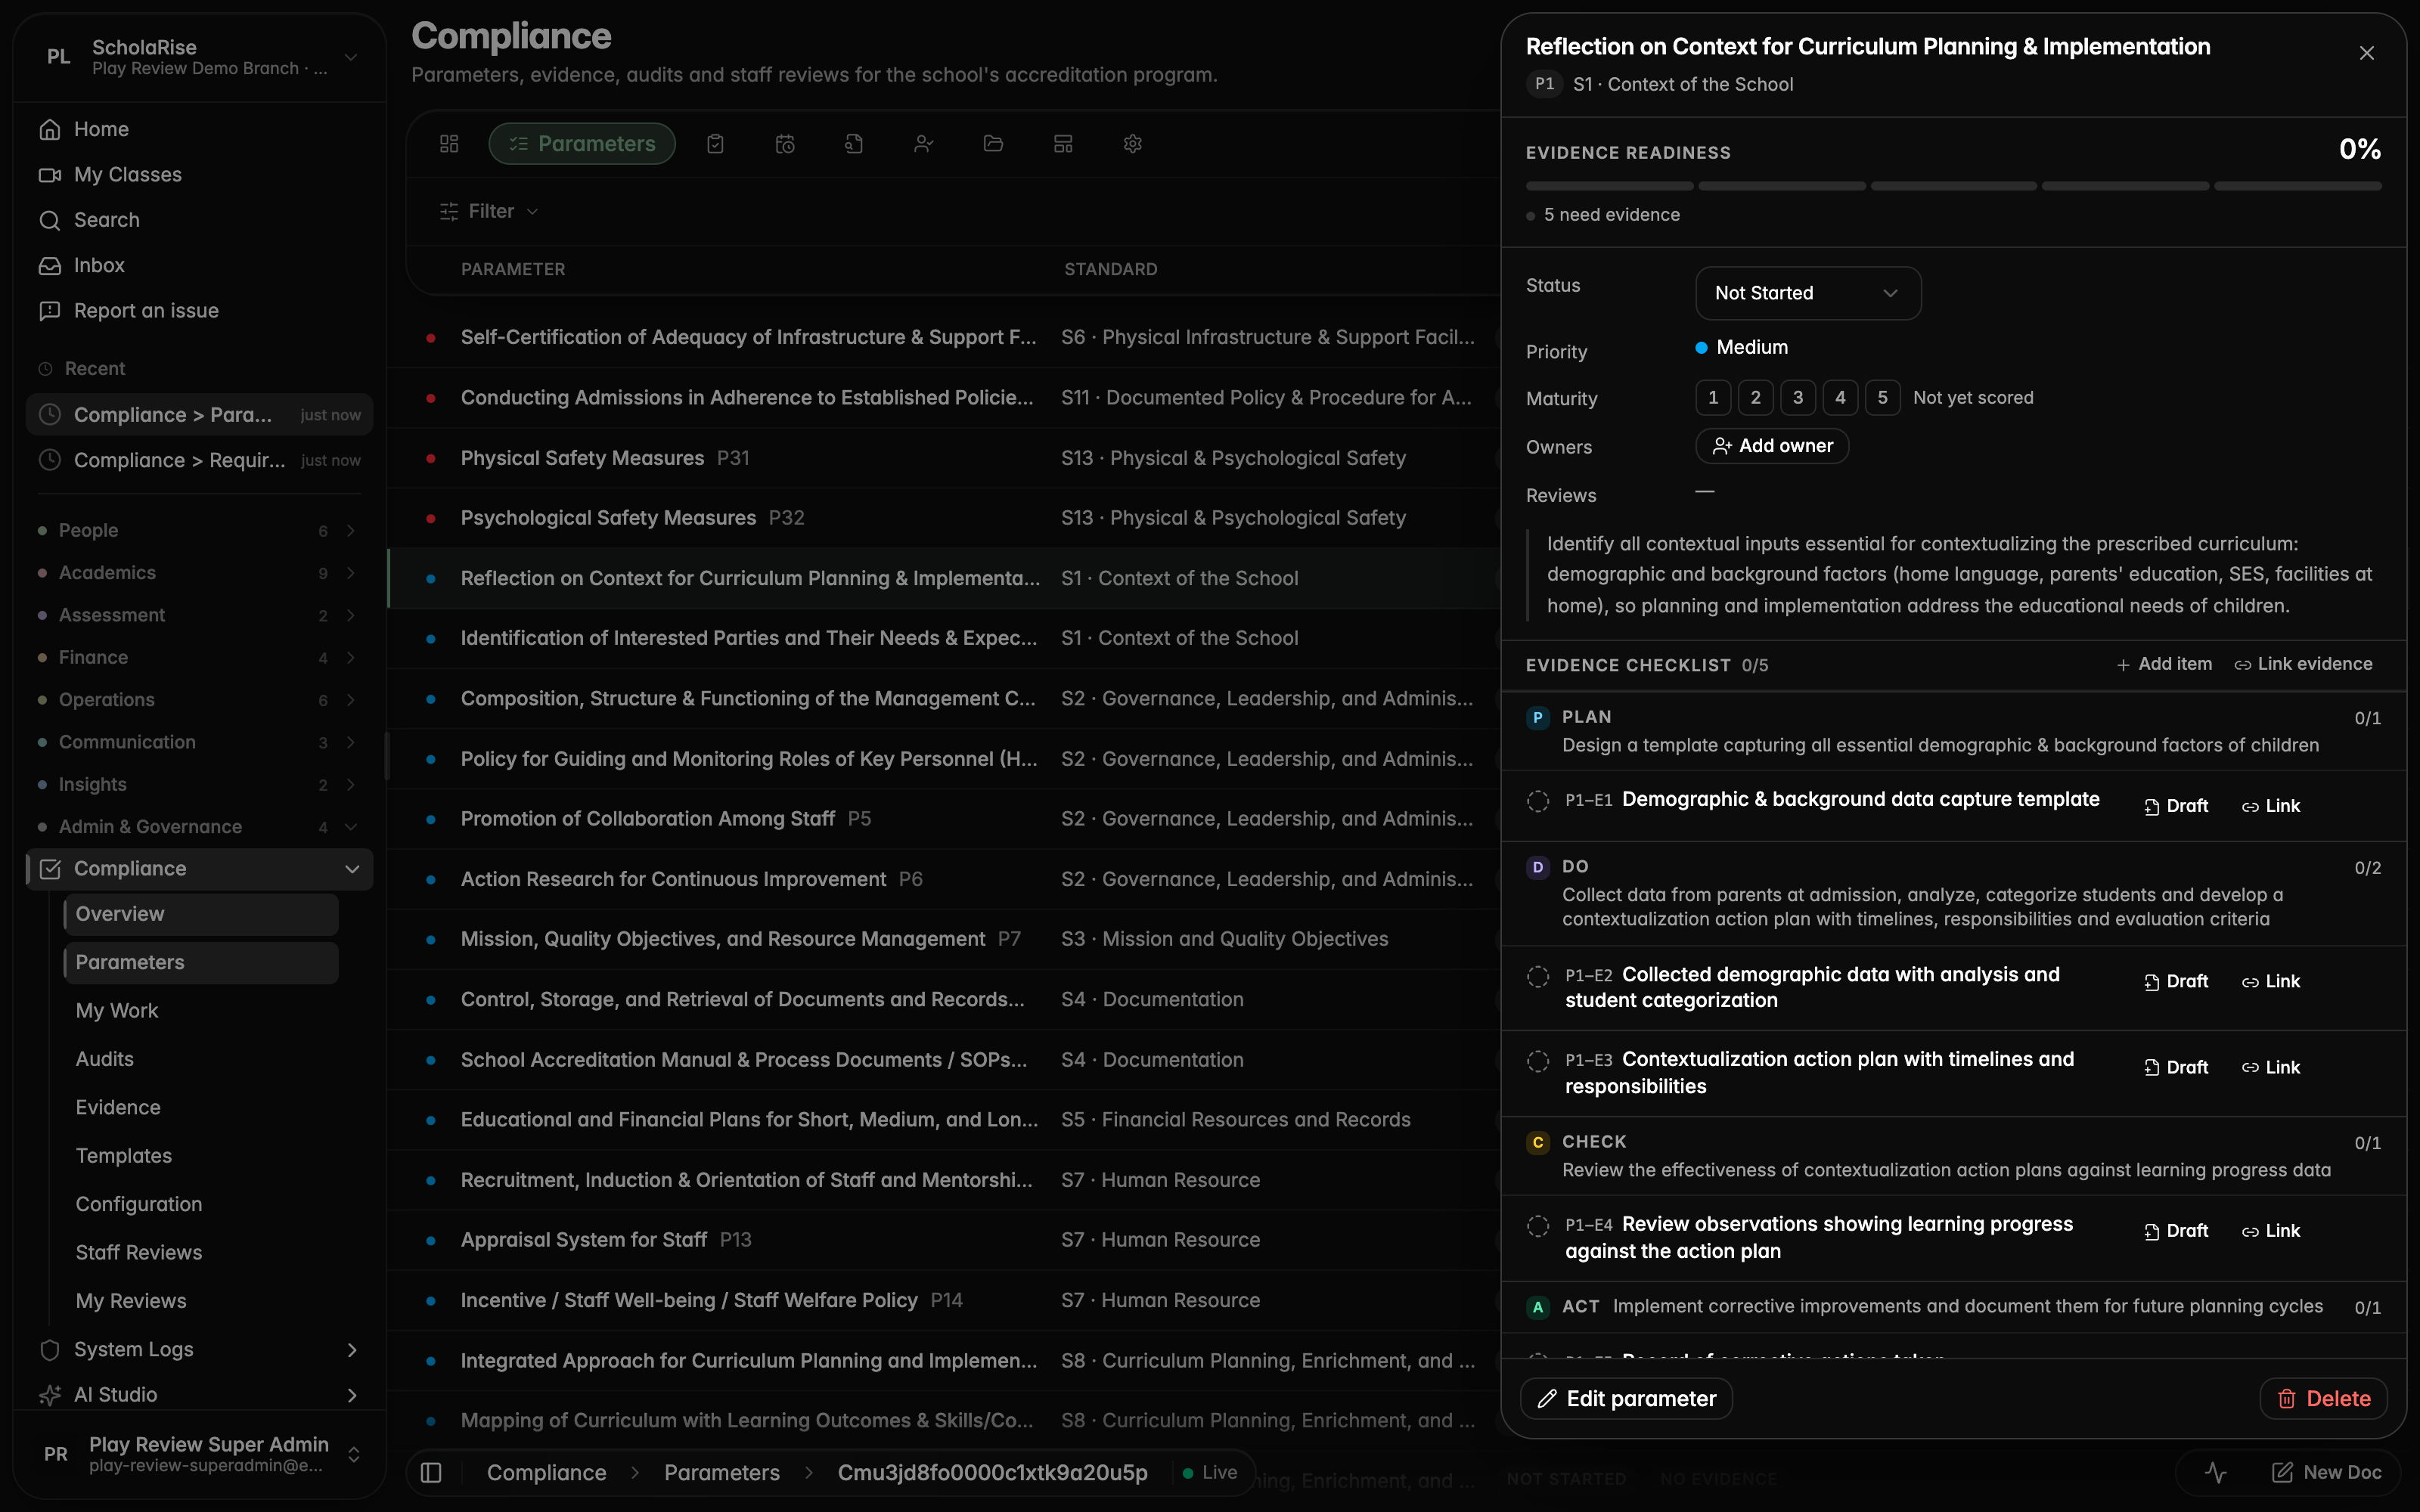The image size is (2420, 1512).
Task: Open the calendar-clock audits toolbar icon
Action: pos(785,144)
